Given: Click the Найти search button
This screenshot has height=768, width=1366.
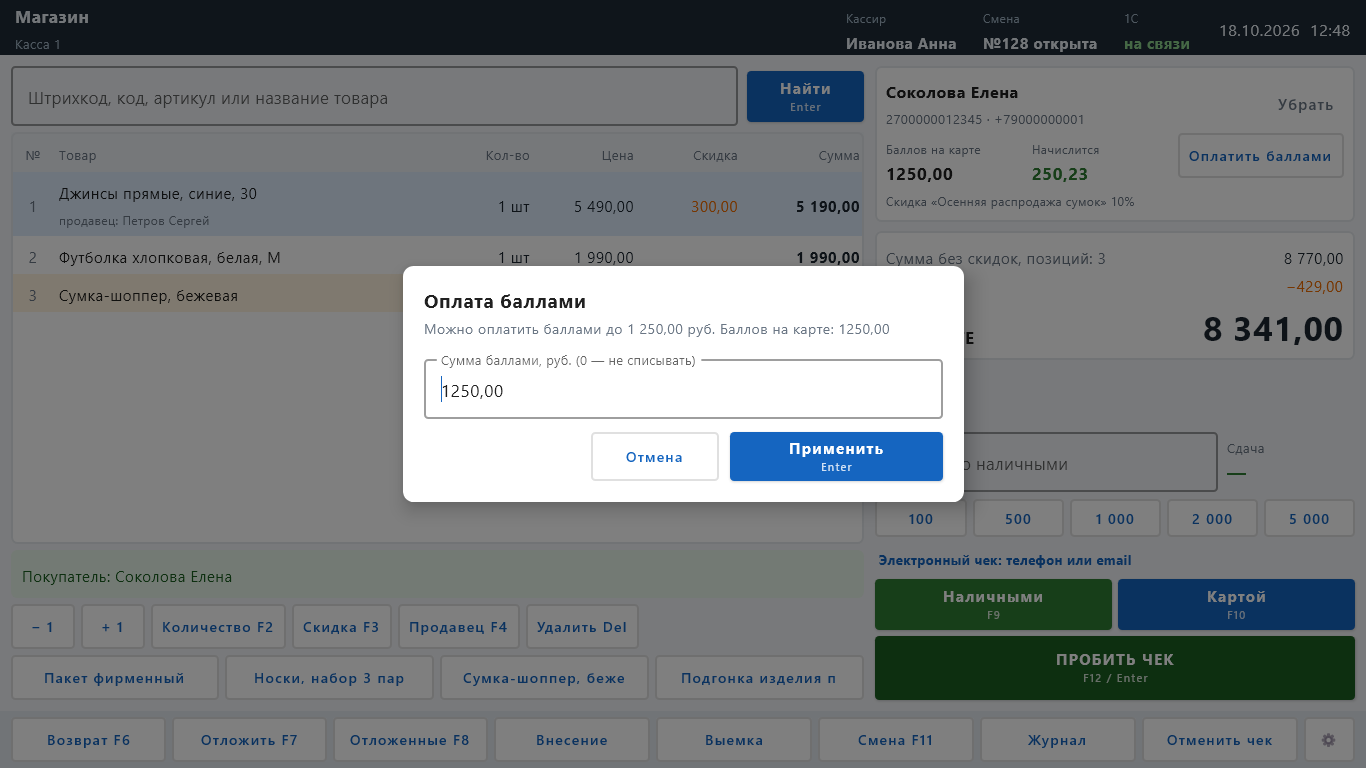Looking at the screenshot, I should [805, 96].
